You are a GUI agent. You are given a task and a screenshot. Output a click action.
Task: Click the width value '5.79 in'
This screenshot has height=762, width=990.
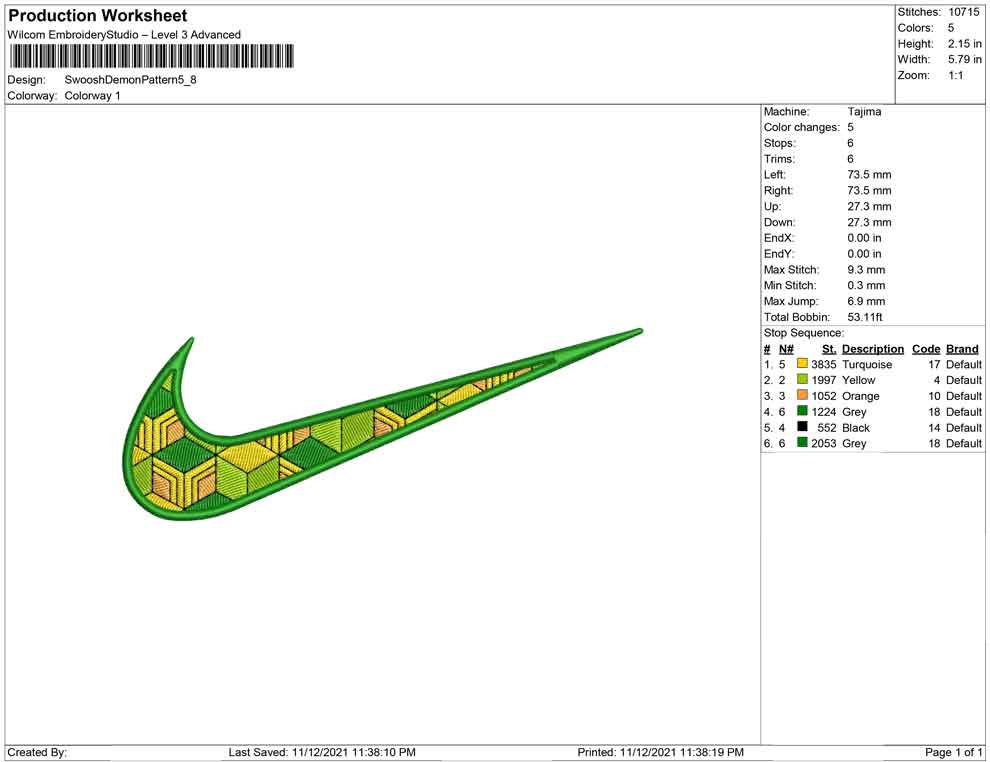[964, 59]
